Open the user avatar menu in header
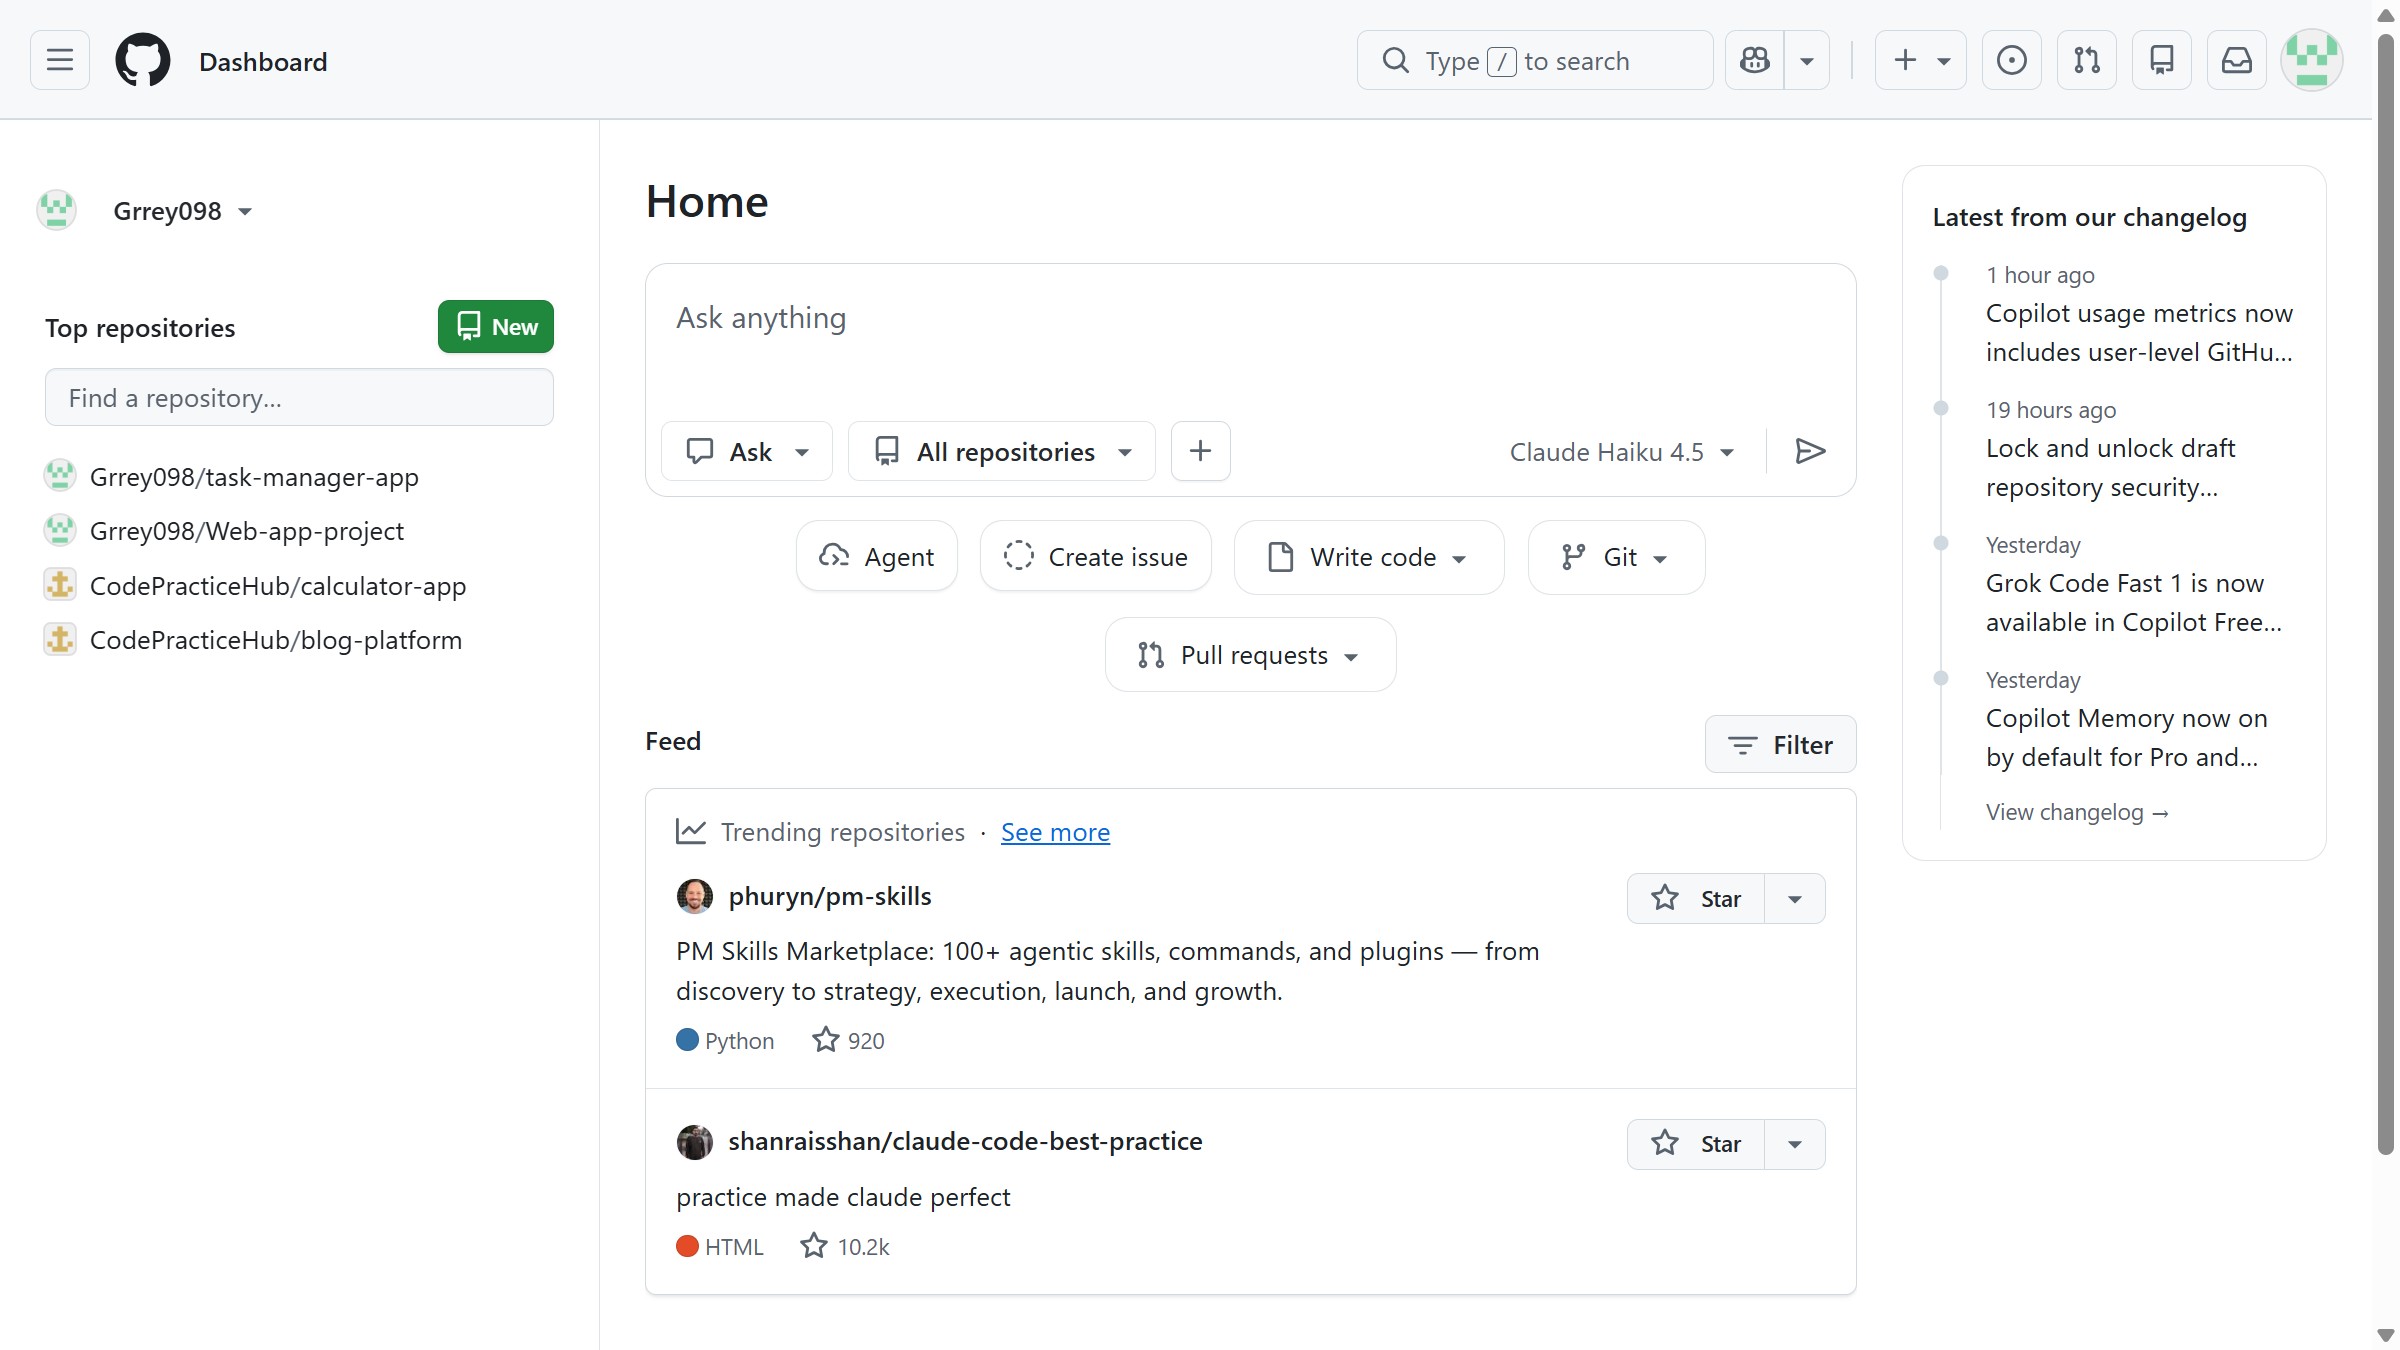The width and height of the screenshot is (2400, 1350). (x=2312, y=60)
